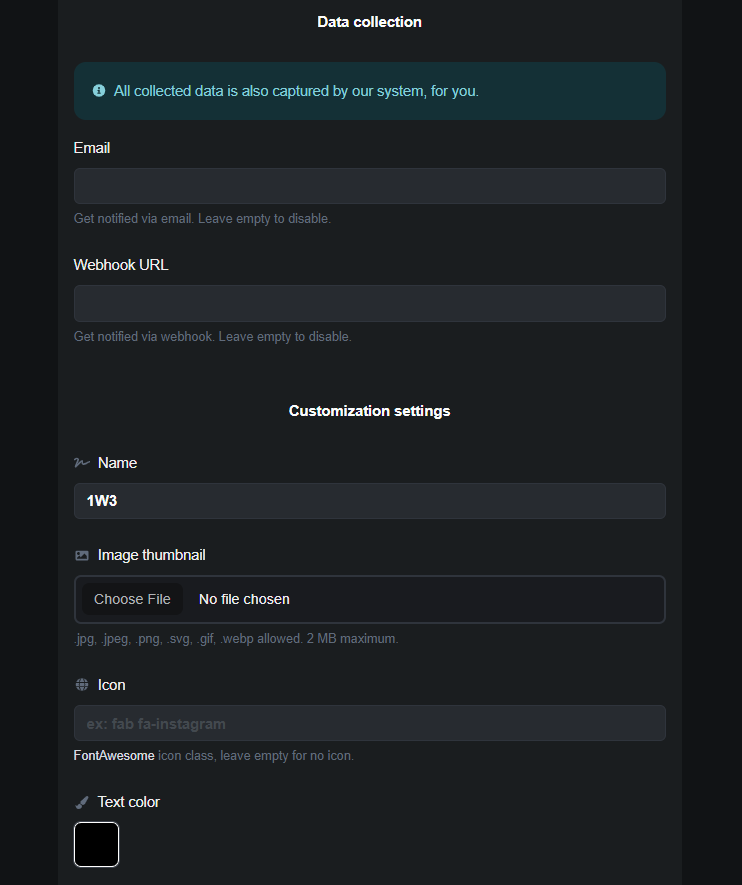Click into the Name field containing 1W3

pyautogui.click(x=369, y=501)
